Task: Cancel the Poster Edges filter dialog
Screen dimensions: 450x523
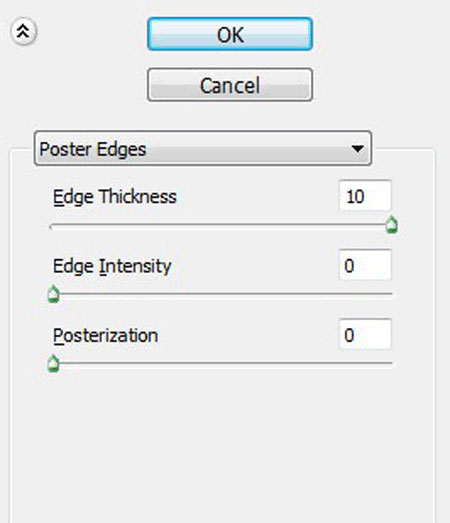Action: [x=230, y=85]
